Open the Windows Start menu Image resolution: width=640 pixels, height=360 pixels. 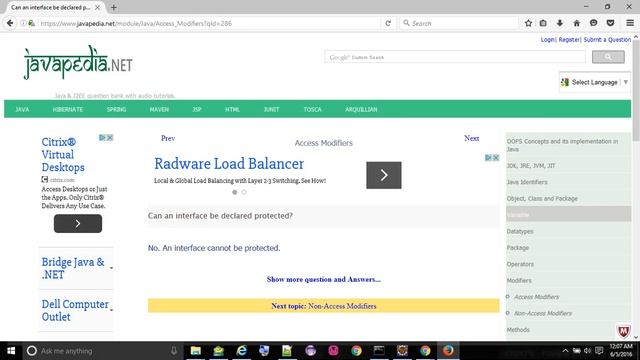coord(11,351)
